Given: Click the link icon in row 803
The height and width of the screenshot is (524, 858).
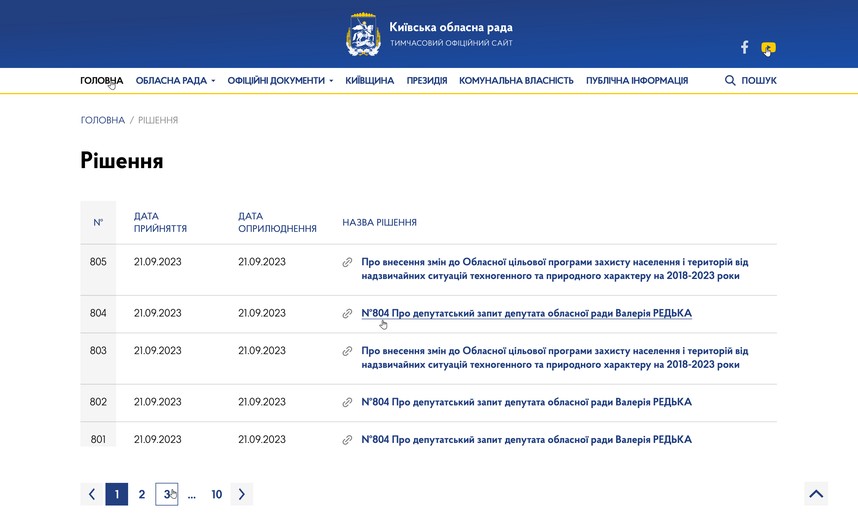Looking at the screenshot, I should pyautogui.click(x=347, y=351).
